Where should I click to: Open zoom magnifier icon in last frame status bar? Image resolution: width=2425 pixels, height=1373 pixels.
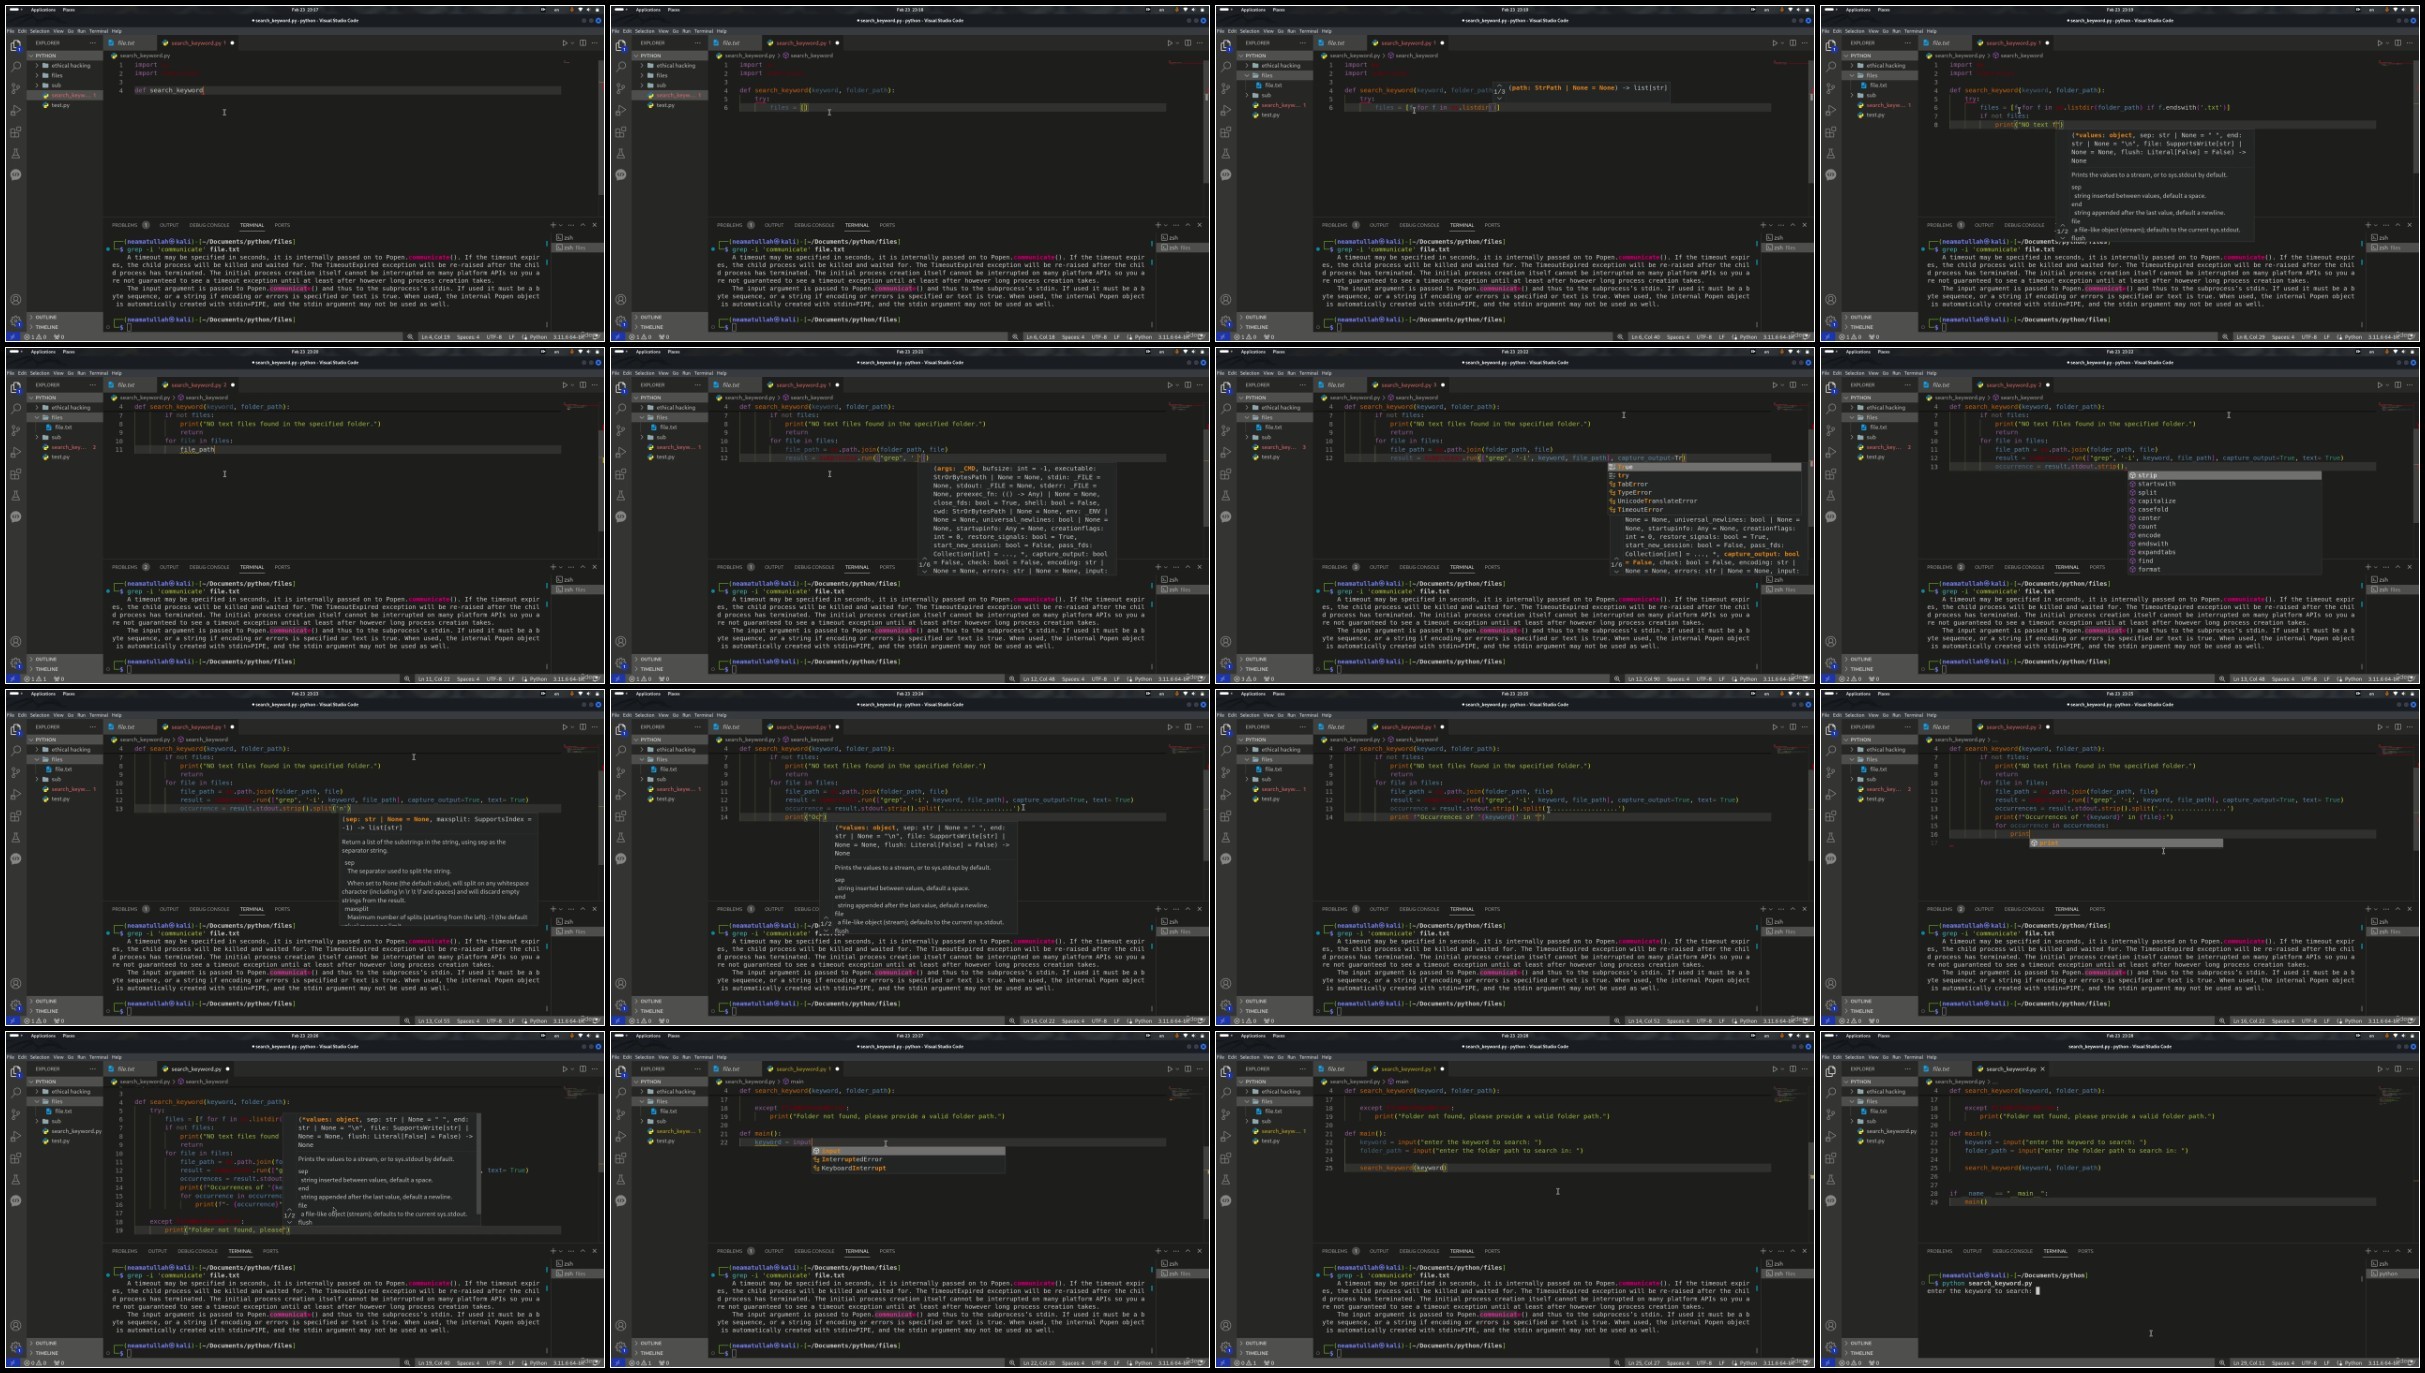(2222, 1363)
